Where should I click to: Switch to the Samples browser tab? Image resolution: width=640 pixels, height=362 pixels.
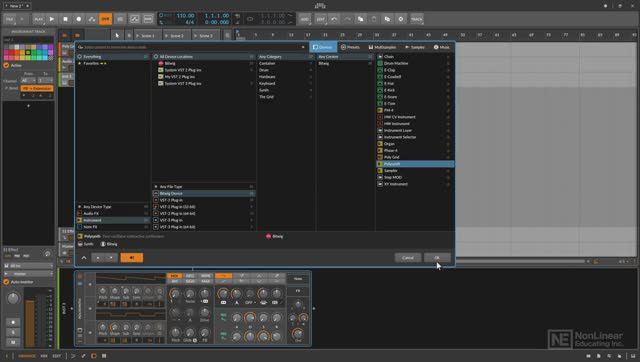(415, 47)
